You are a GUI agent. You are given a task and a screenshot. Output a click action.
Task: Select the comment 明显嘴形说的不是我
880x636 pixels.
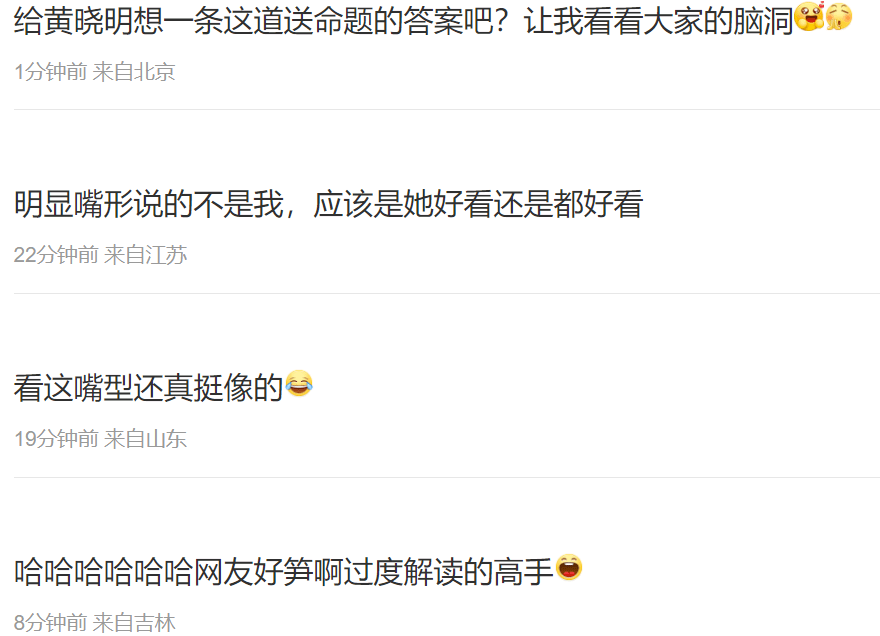[328, 204]
